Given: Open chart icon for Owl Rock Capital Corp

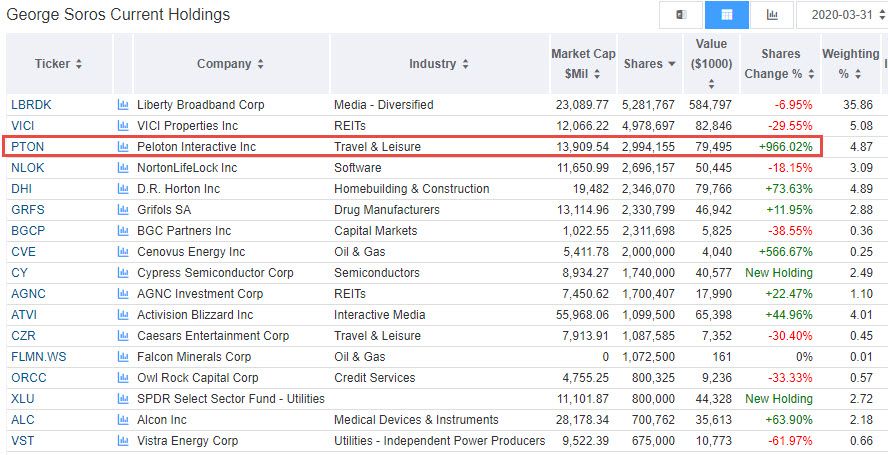Looking at the screenshot, I should click(x=123, y=377).
